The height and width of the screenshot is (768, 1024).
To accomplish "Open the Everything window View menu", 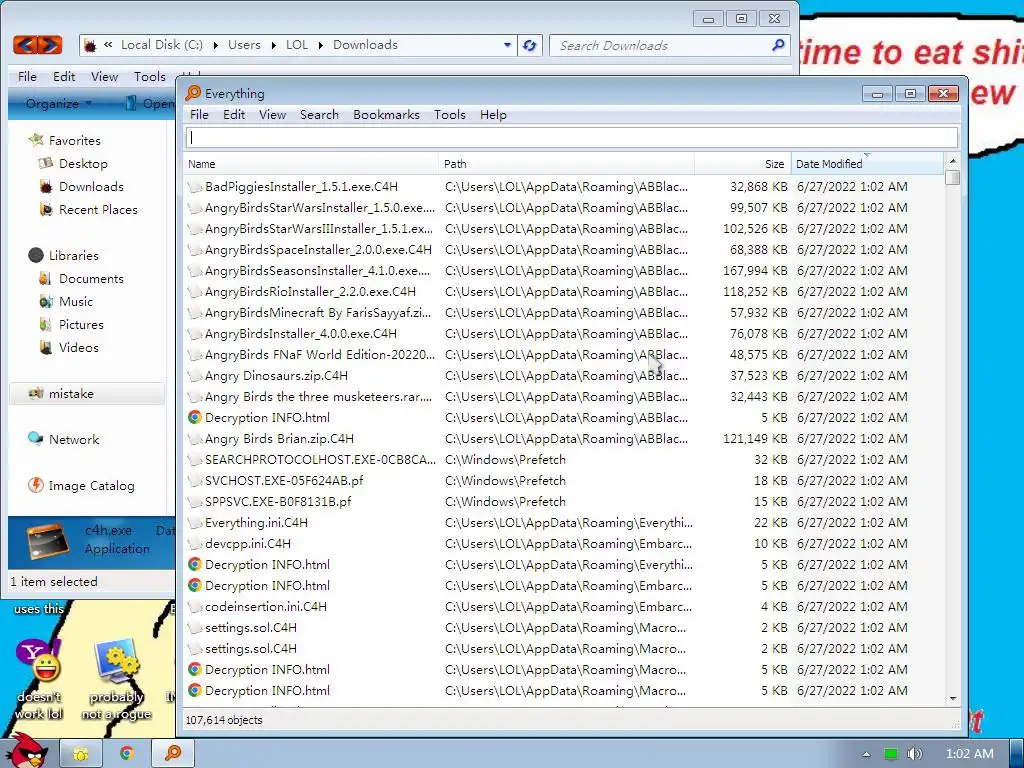I will click(272, 114).
